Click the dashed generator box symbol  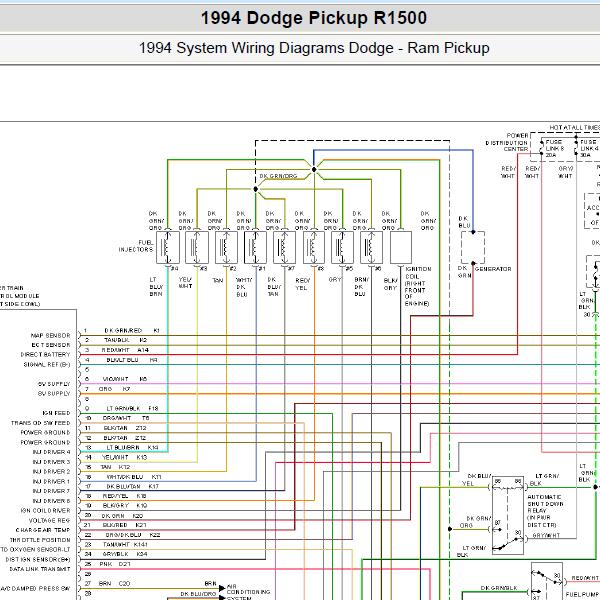(x=473, y=247)
